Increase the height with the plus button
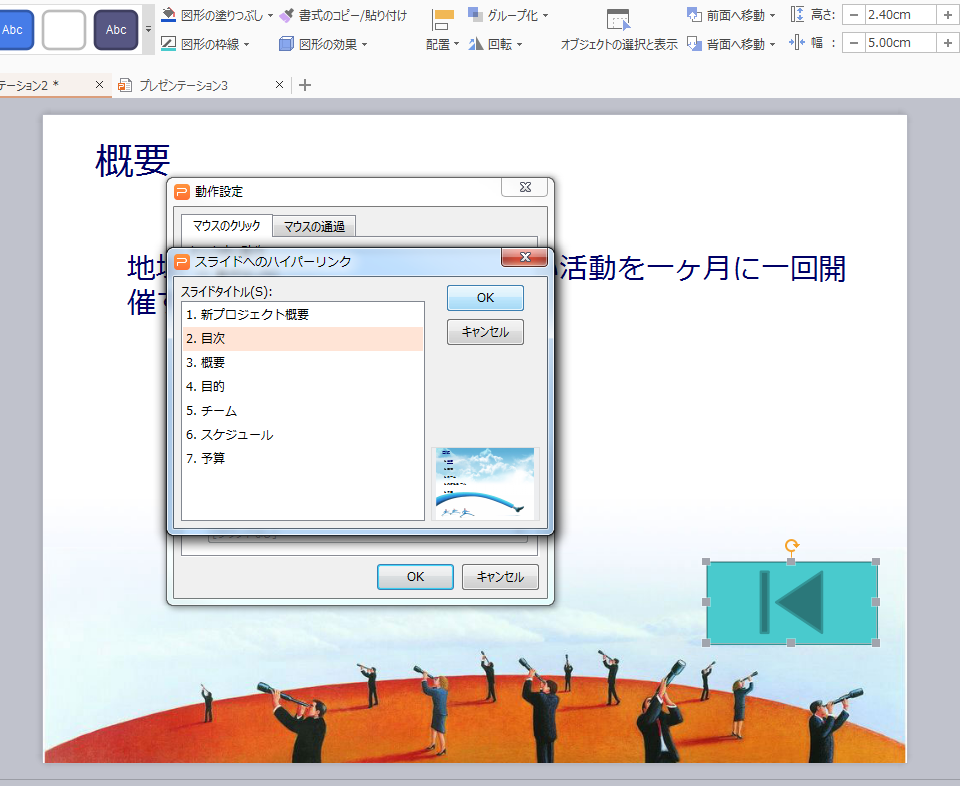Screen dimensions: 960x786 tap(948, 15)
